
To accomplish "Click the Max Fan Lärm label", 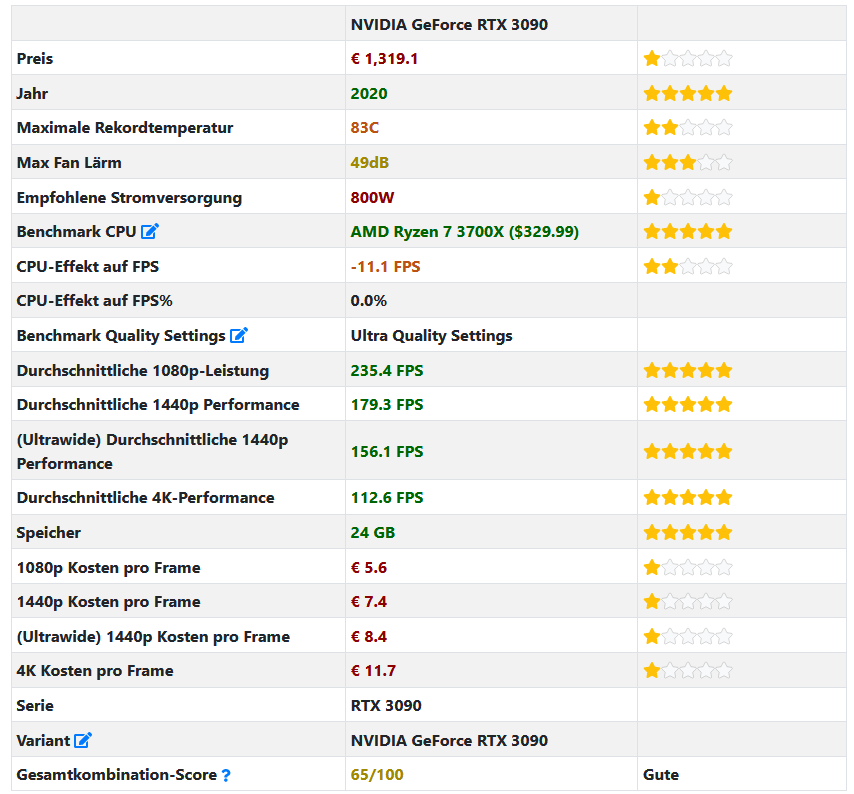I will [69, 162].
